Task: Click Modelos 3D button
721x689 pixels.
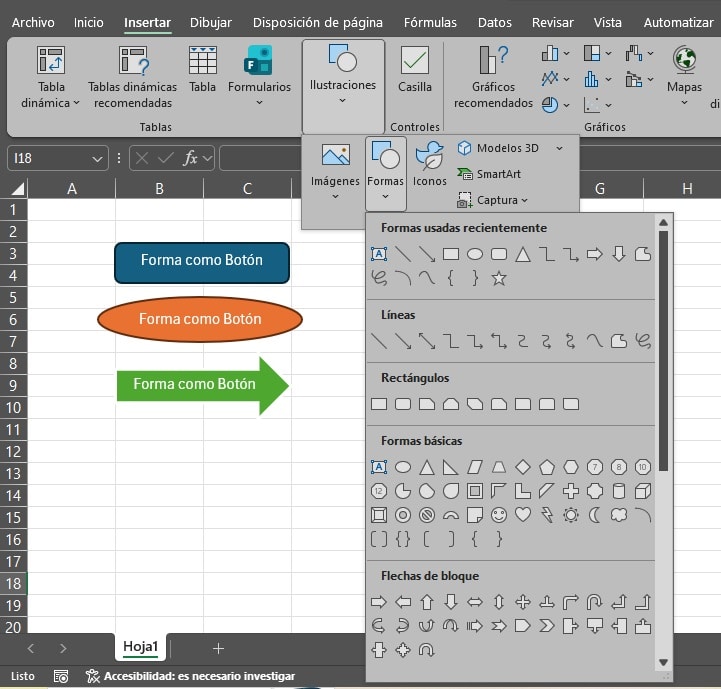Action: 499,148
